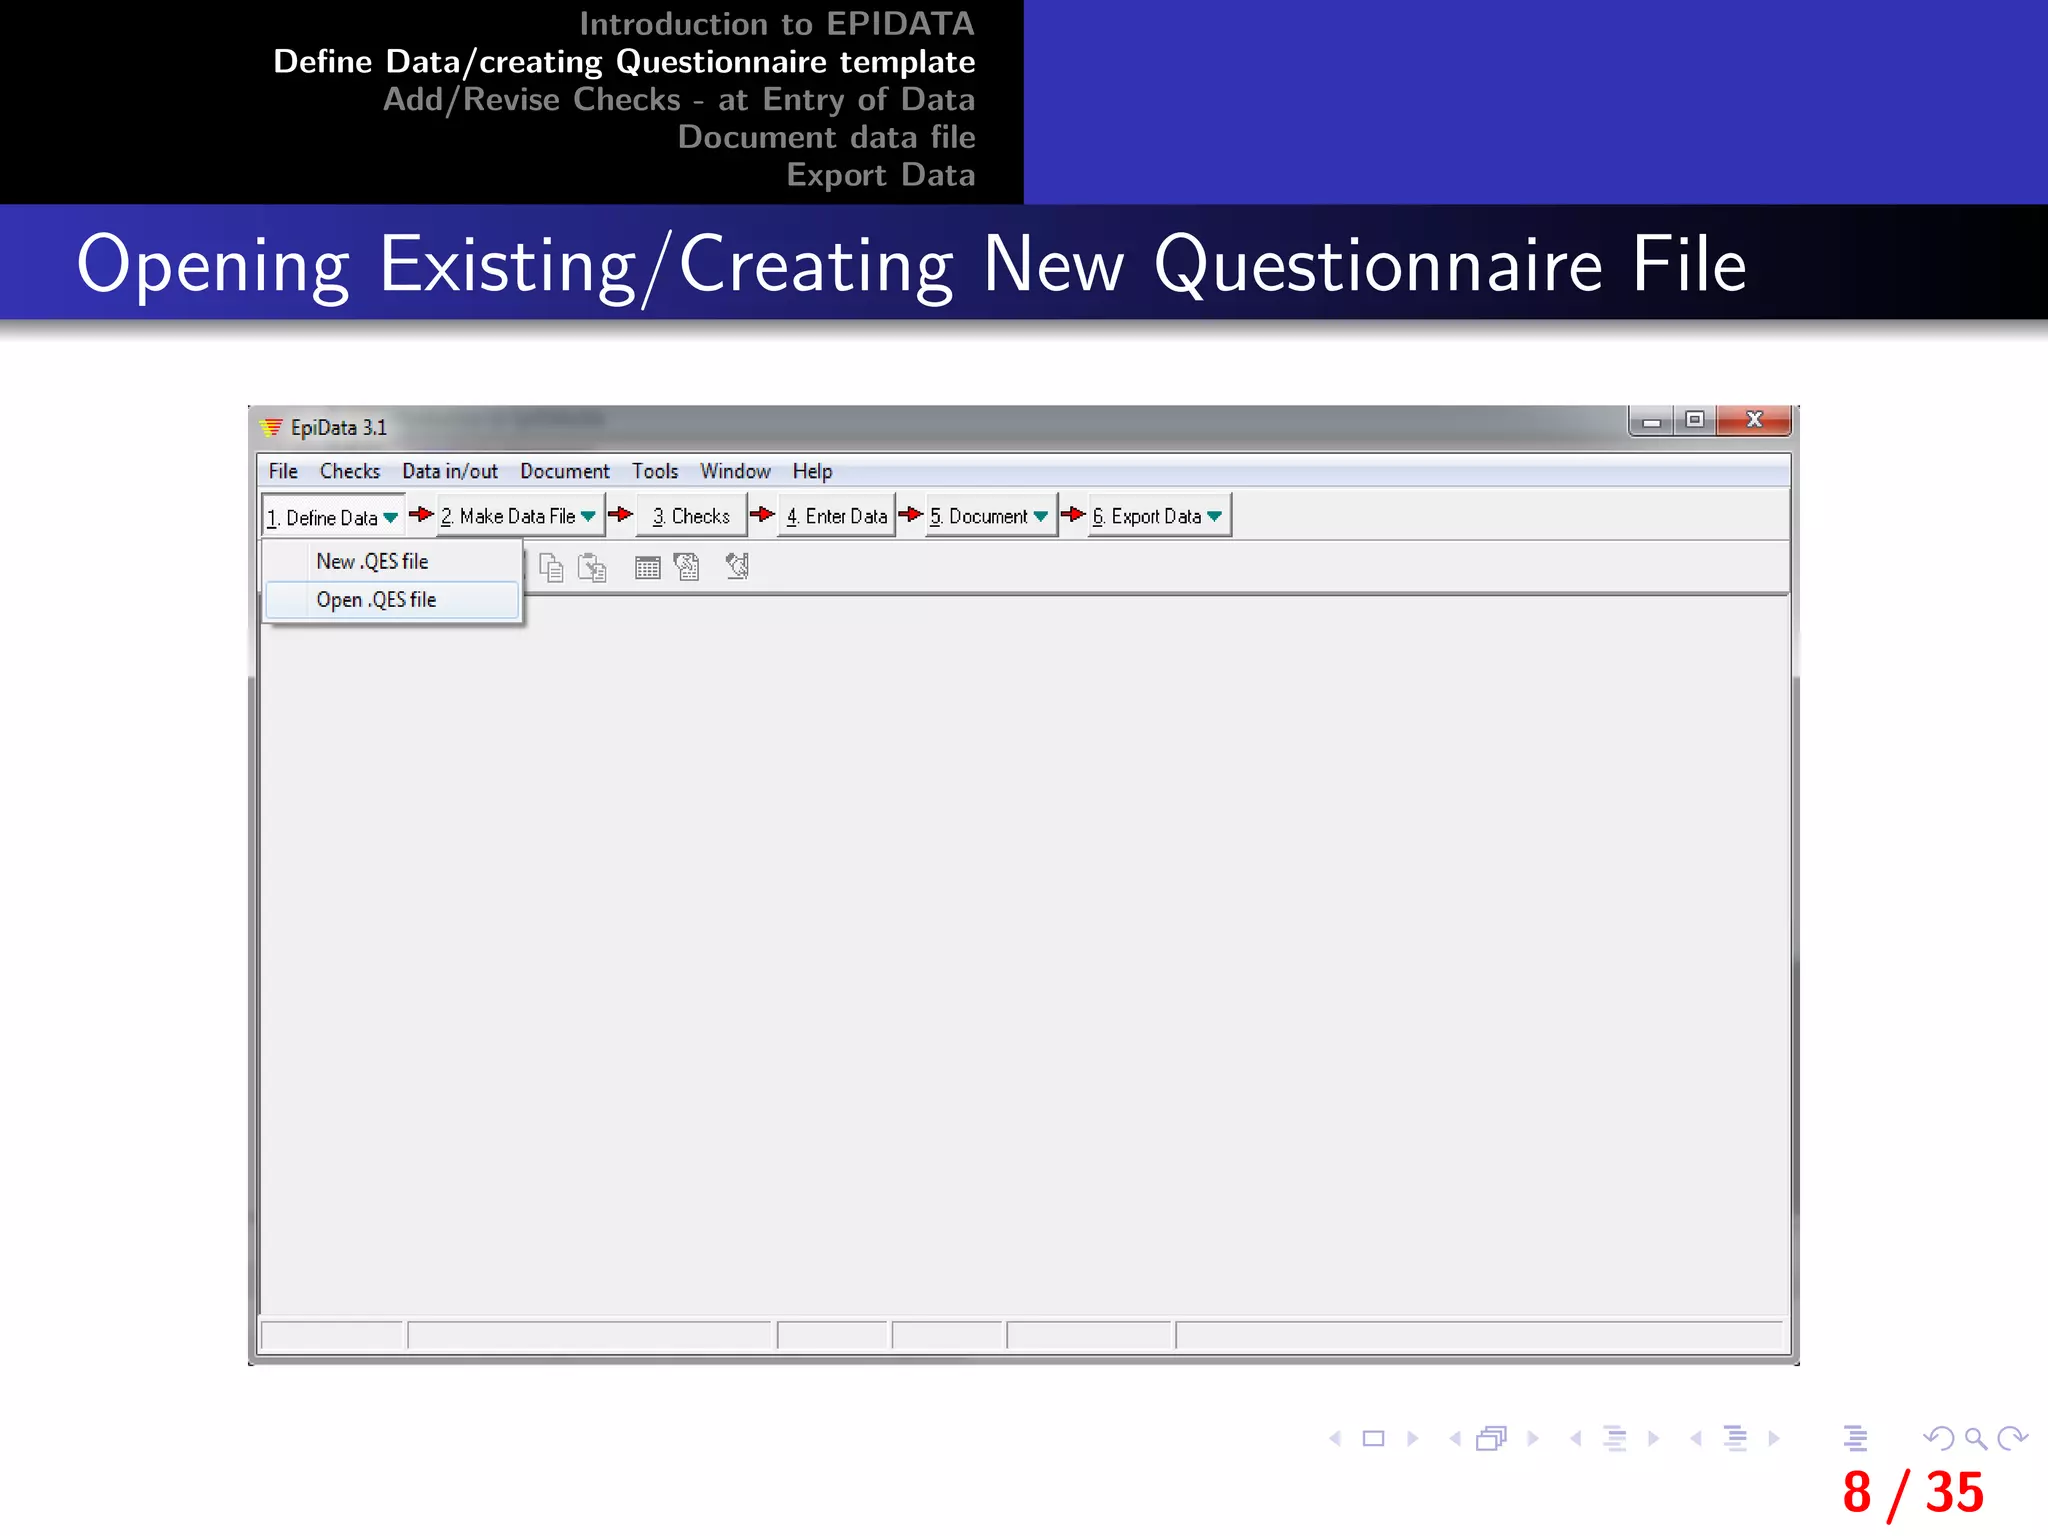This screenshot has width=2048, height=1536.
Task: Open the 6. Export Data dropdown
Action: [x=1158, y=516]
